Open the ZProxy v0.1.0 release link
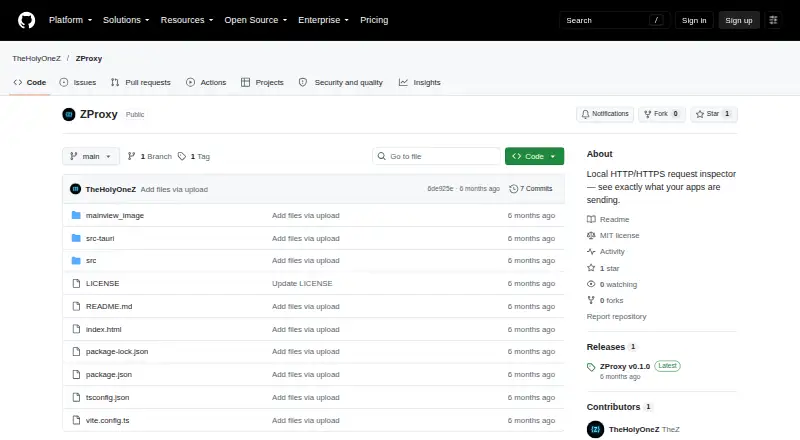 624,366
